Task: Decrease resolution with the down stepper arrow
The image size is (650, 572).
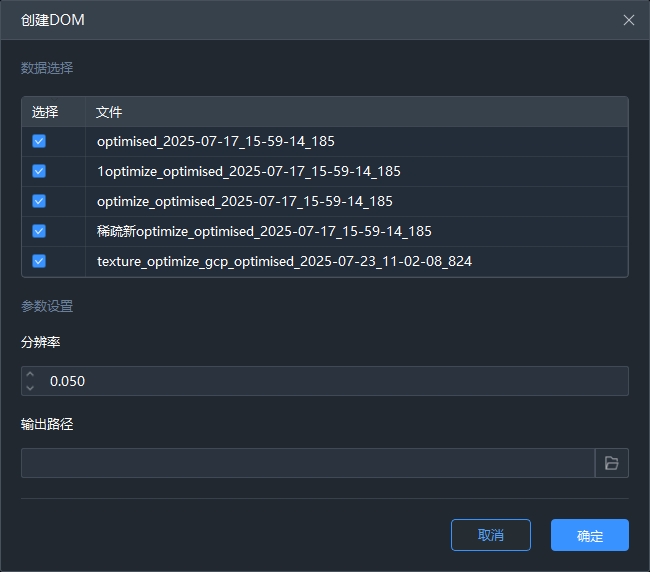Action: click(30, 387)
